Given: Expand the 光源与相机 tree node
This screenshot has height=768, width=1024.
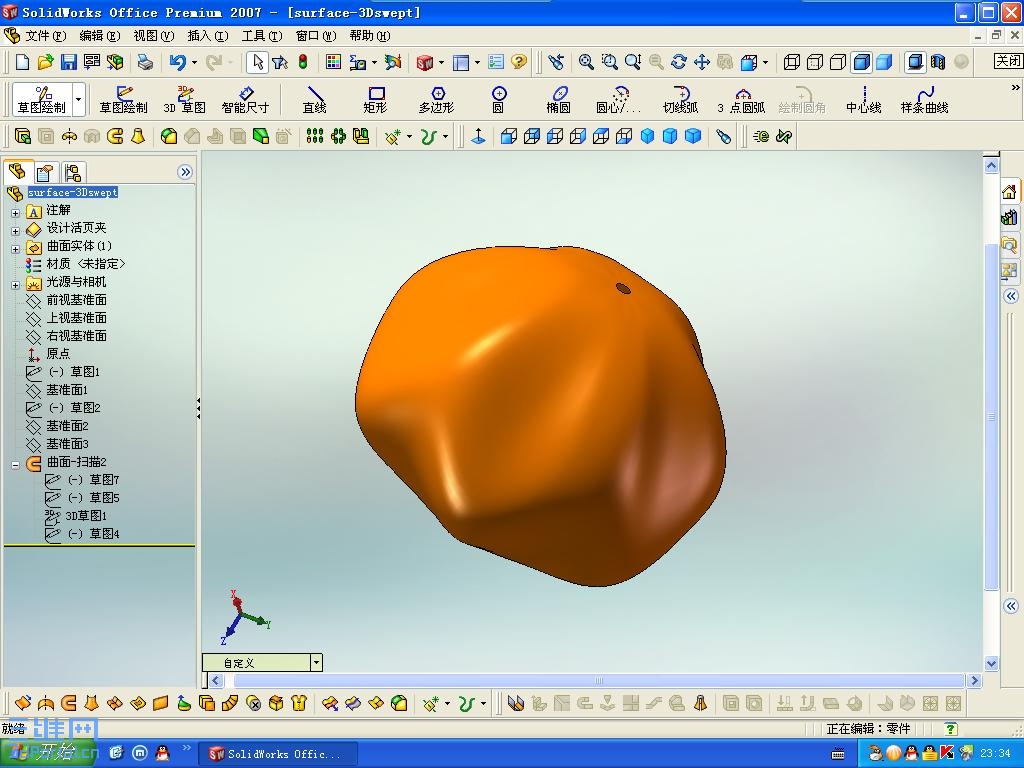Looking at the screenshot, I should (x=16, y=285).
